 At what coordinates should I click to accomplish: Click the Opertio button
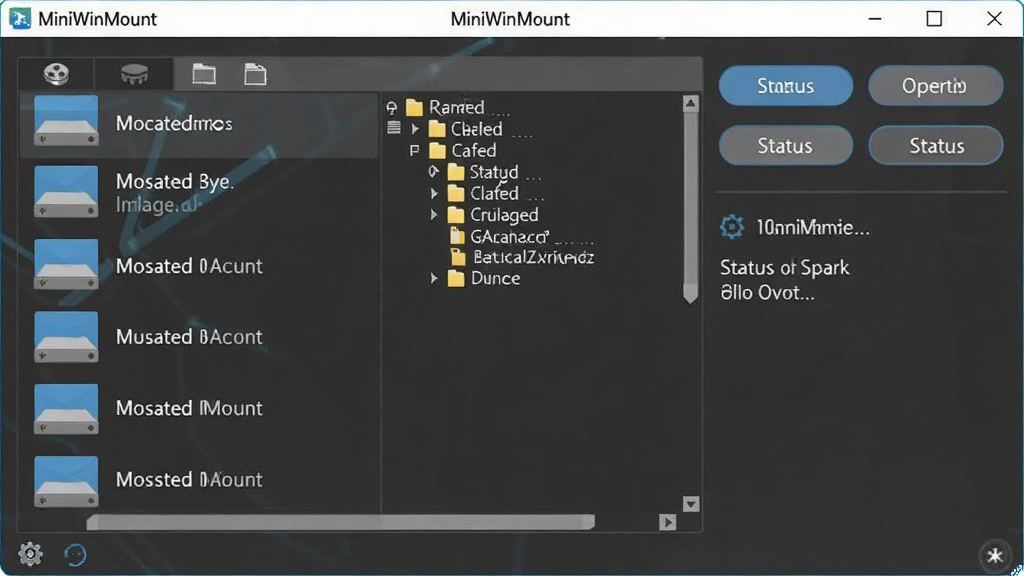click(x=935, y=86)
